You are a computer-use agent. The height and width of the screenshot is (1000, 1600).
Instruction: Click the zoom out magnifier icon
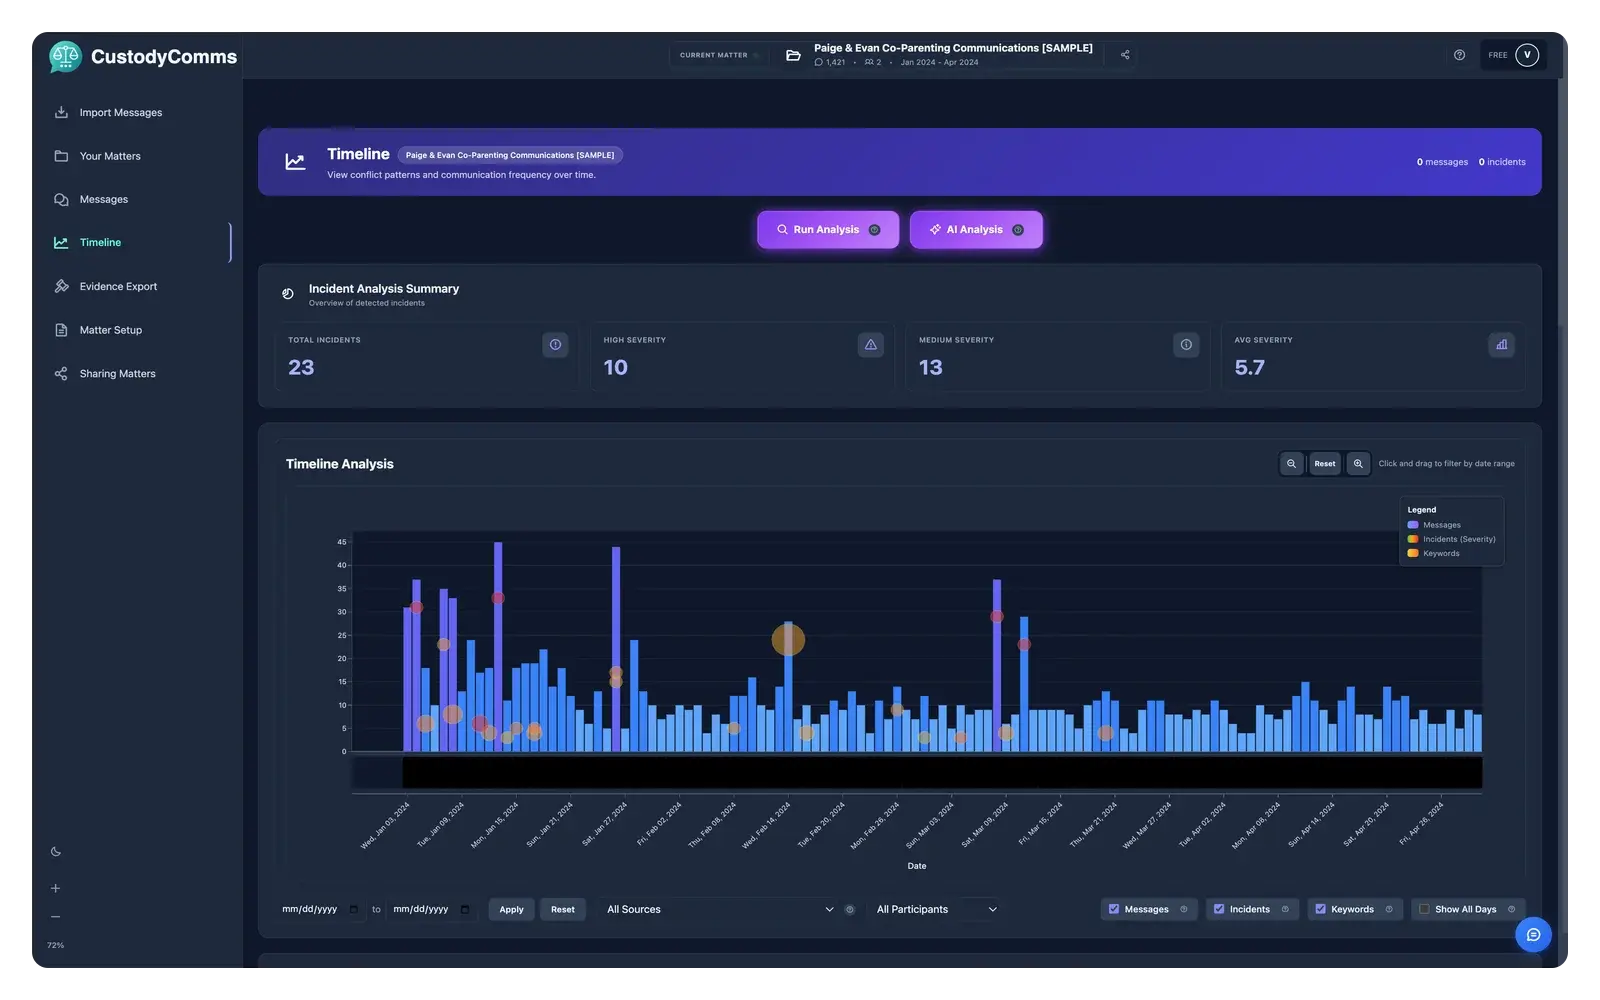[1291, 464]
